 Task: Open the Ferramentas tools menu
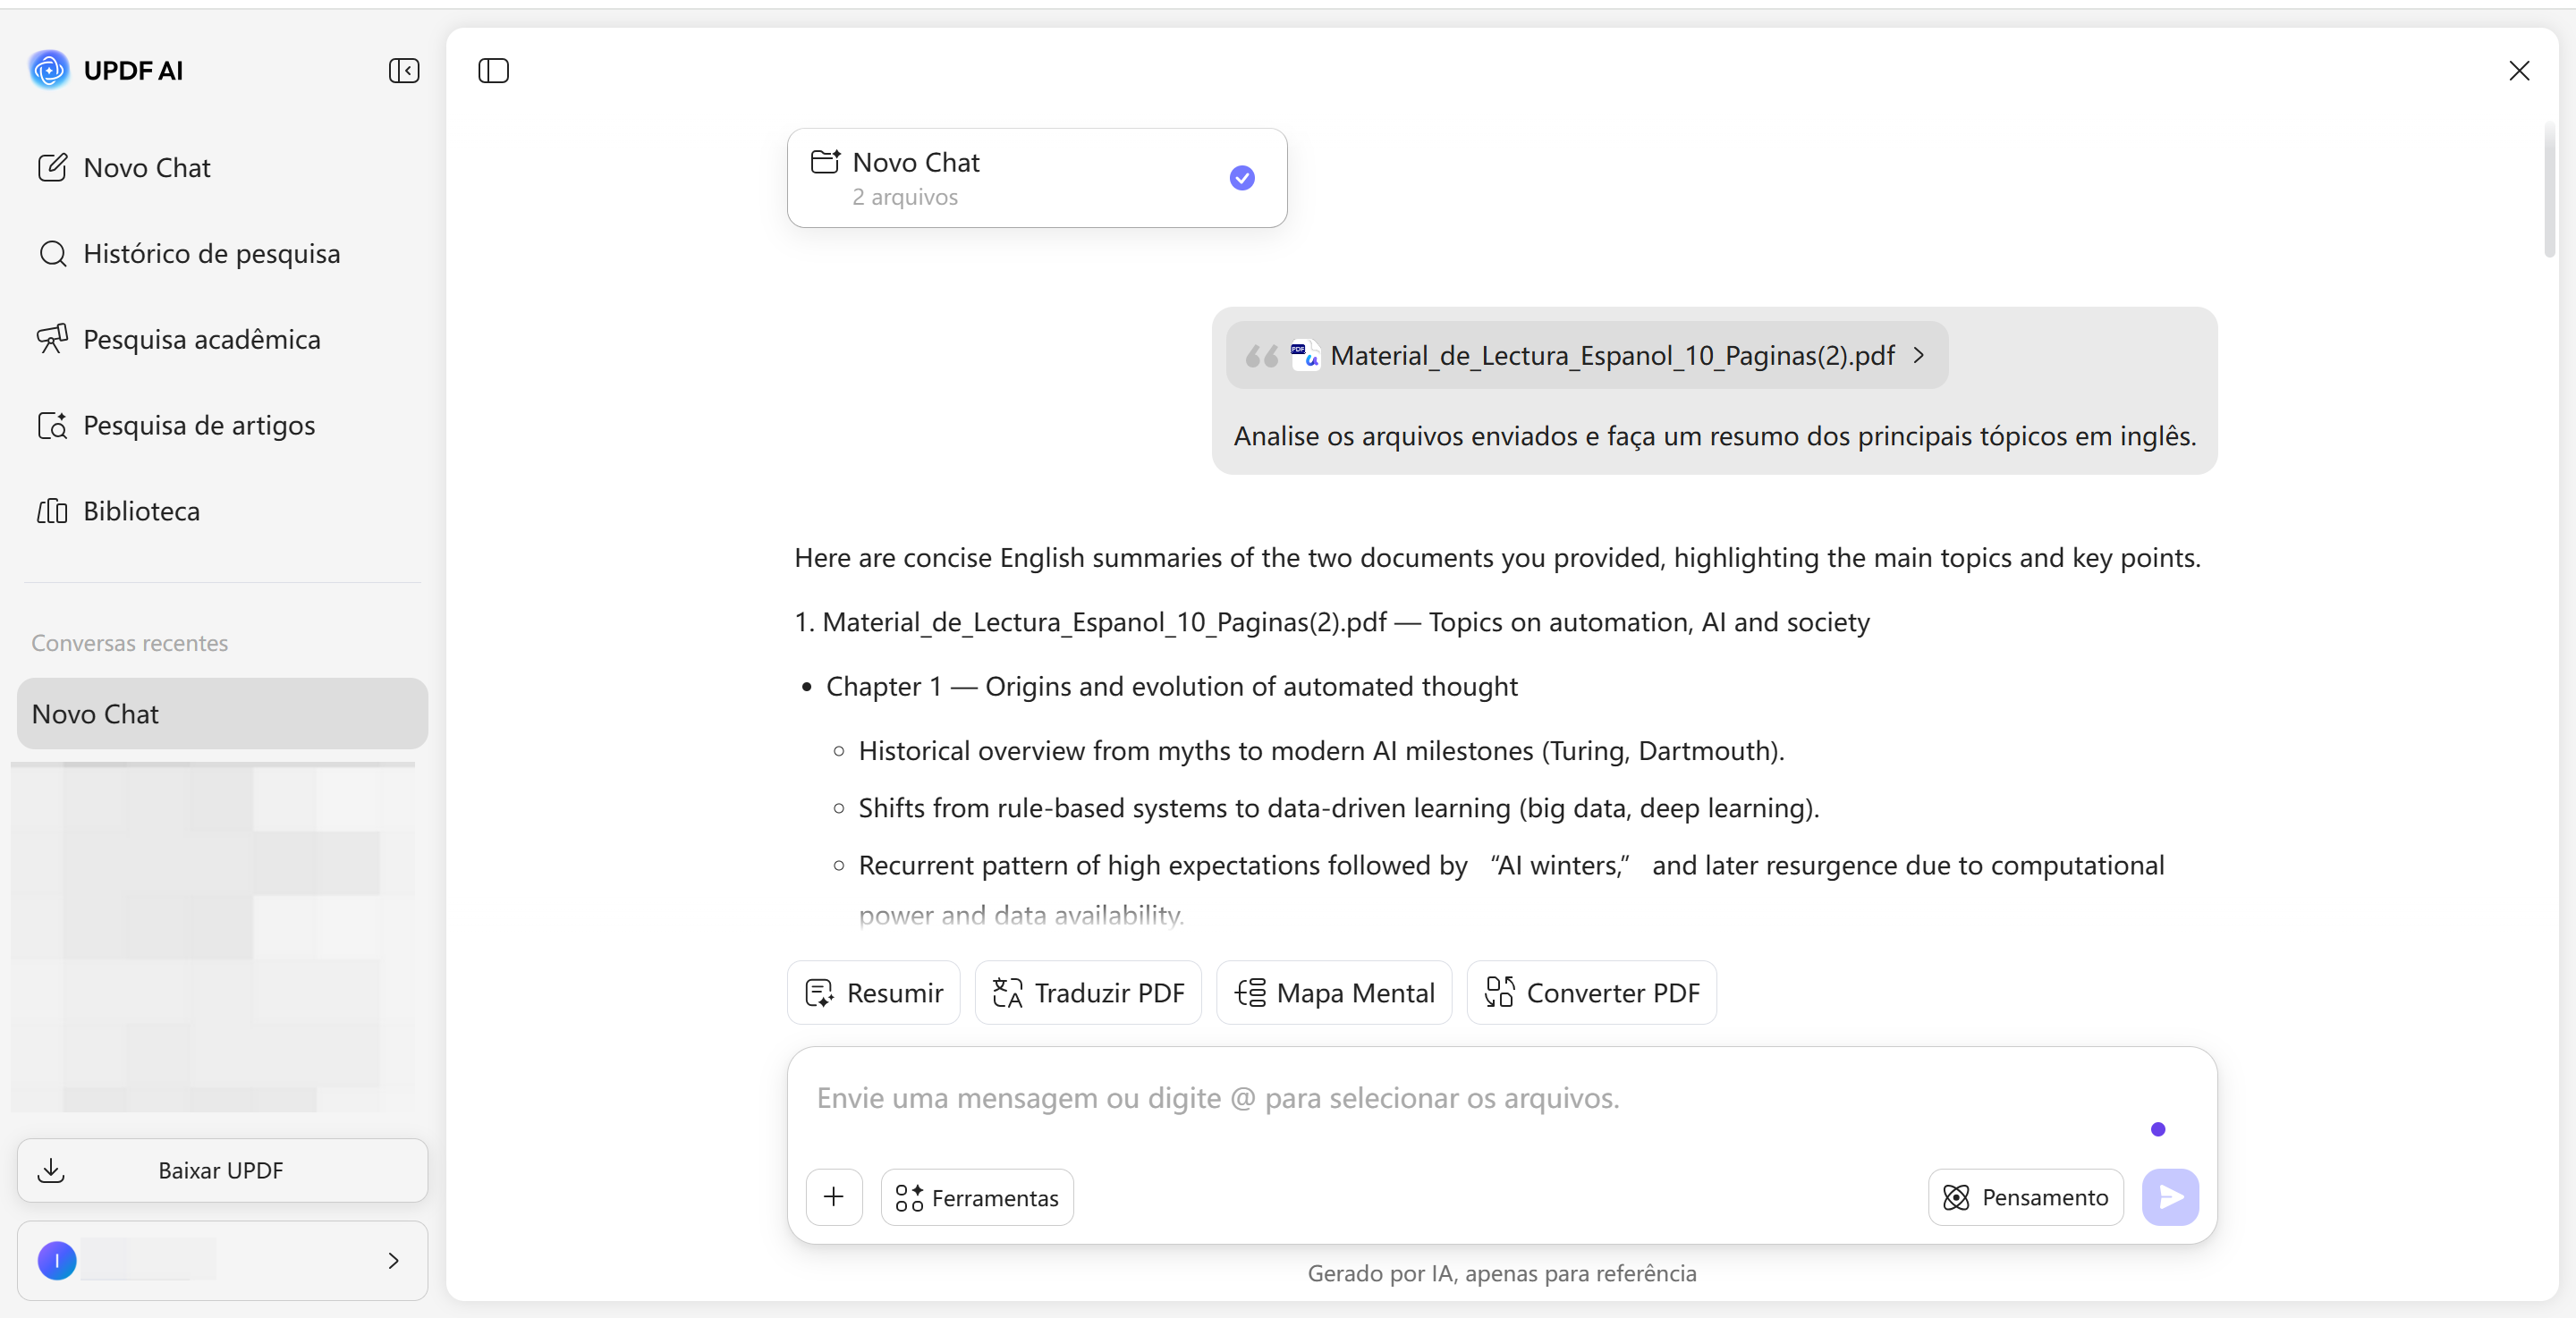(977, 1197)
